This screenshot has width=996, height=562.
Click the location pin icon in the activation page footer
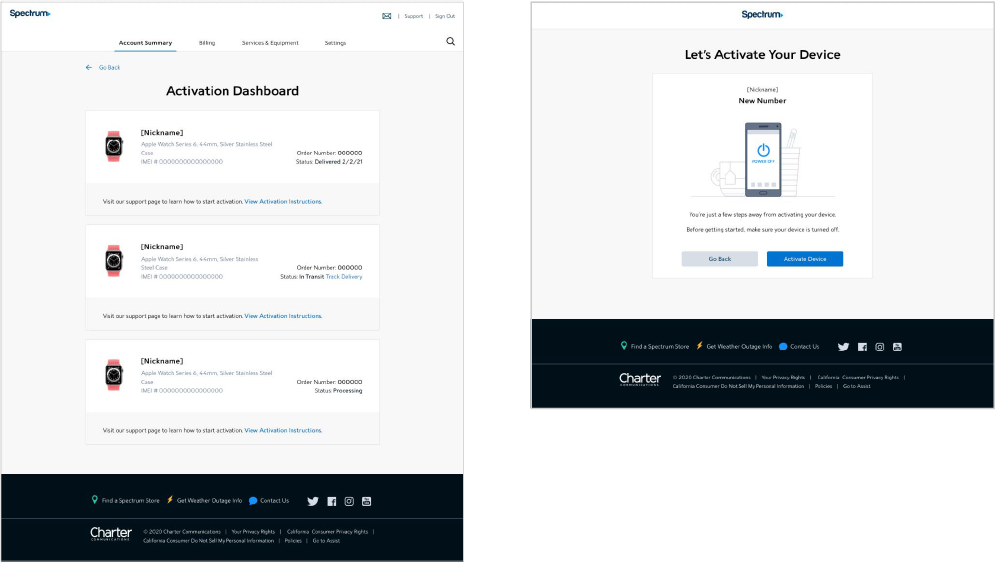coord(624,345)
